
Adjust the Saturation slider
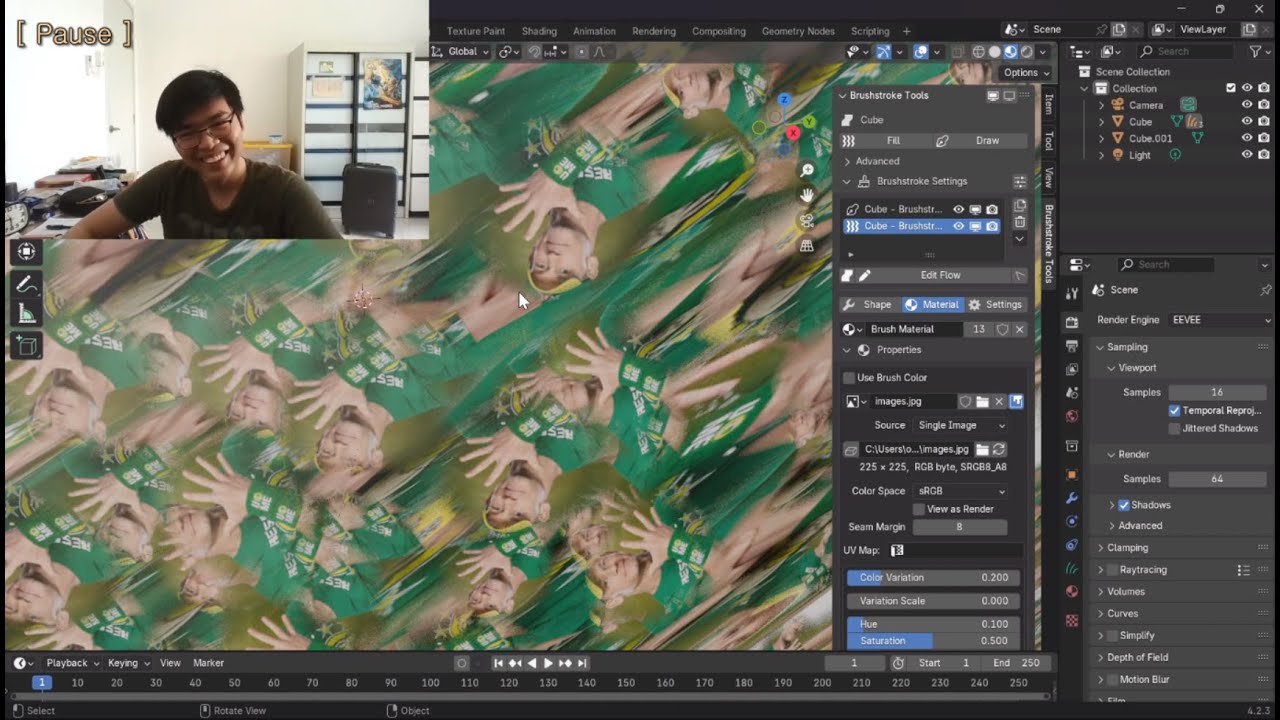pos(934,641)
